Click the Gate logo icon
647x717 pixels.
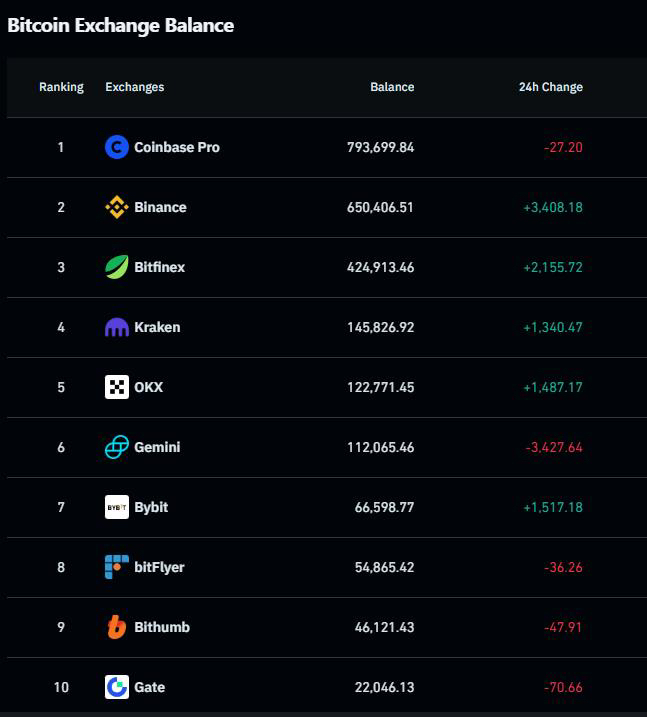pos(117,687)
